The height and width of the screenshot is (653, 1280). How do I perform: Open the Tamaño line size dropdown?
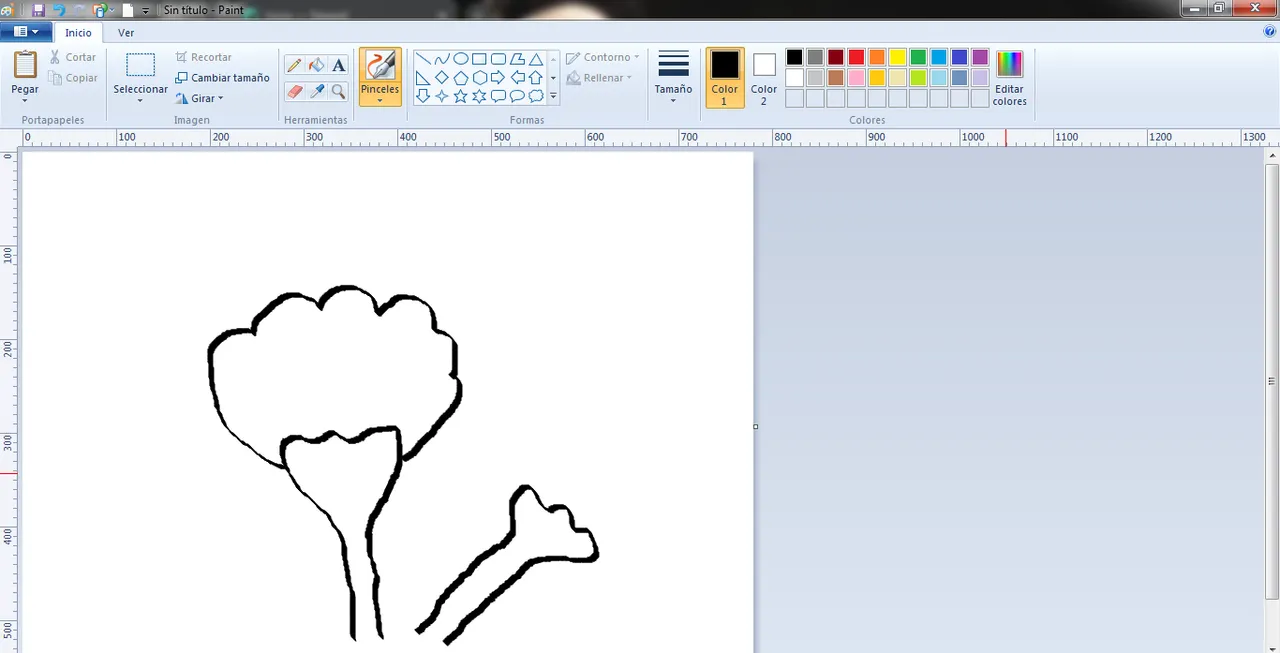coord(673,77)
